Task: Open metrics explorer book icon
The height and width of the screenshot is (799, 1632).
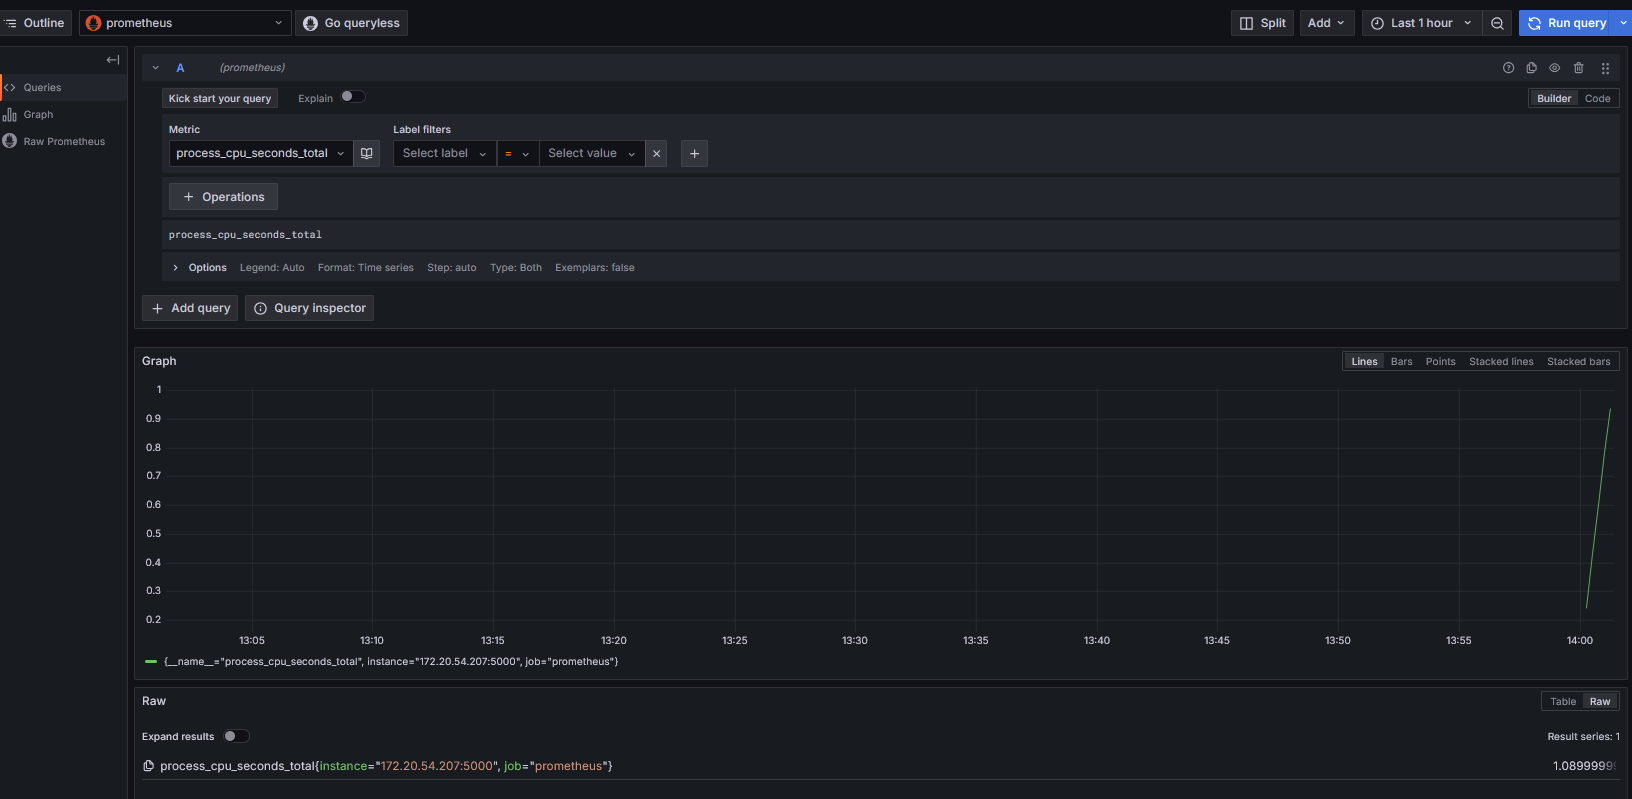Action: pyautogui.click(x=367, y=153)
